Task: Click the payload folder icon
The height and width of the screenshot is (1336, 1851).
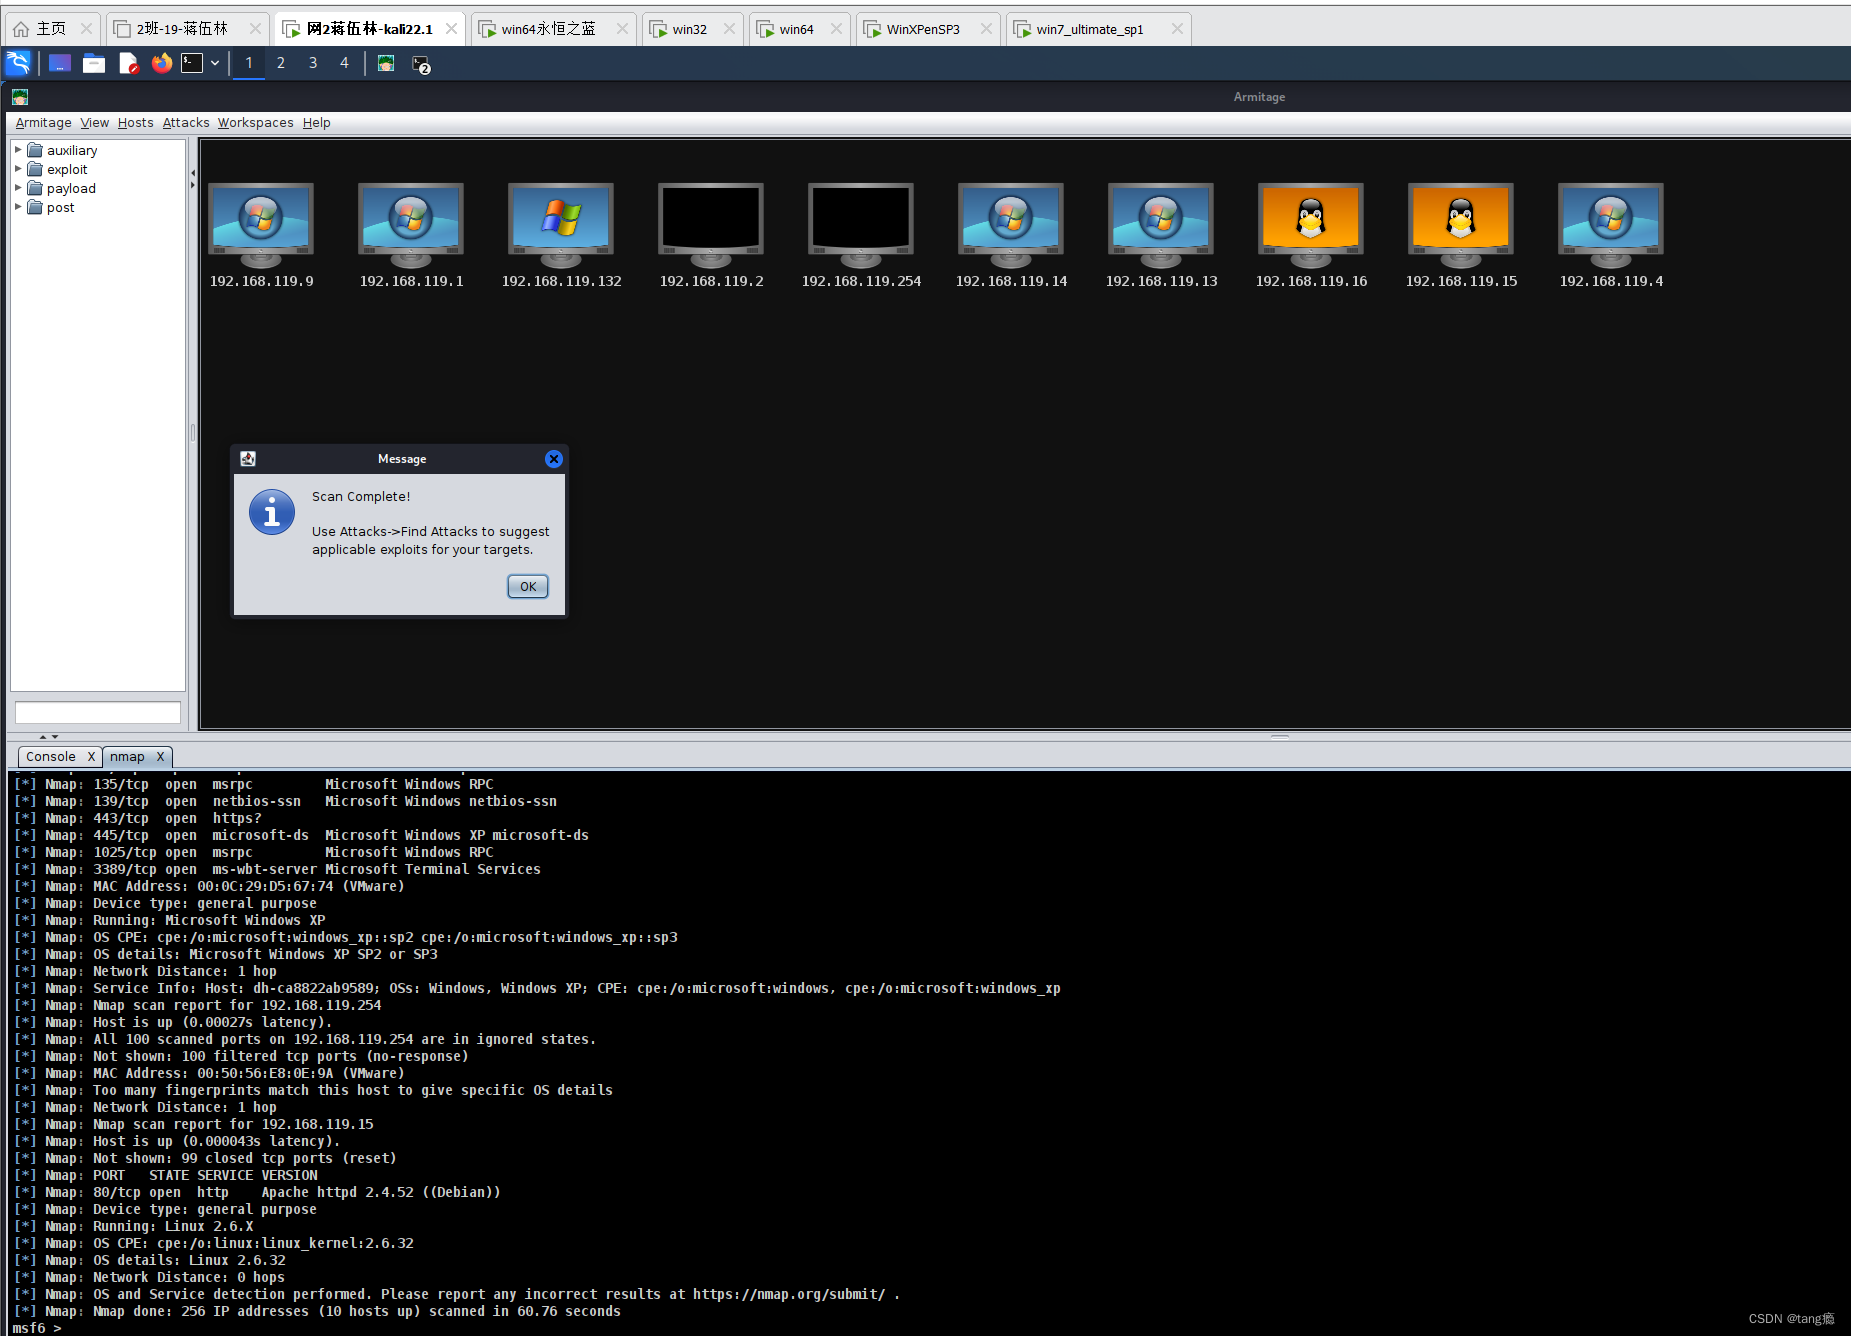Action: click(x=35, y=188)
